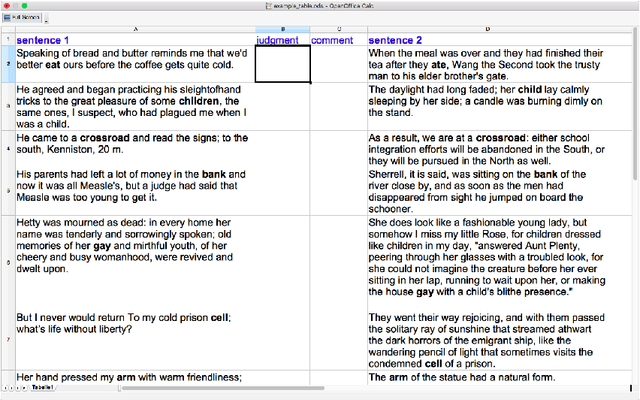This screenshot has height=400, width=640.
Task: Click the 'judgment' header cell
Action: (282, 40)
